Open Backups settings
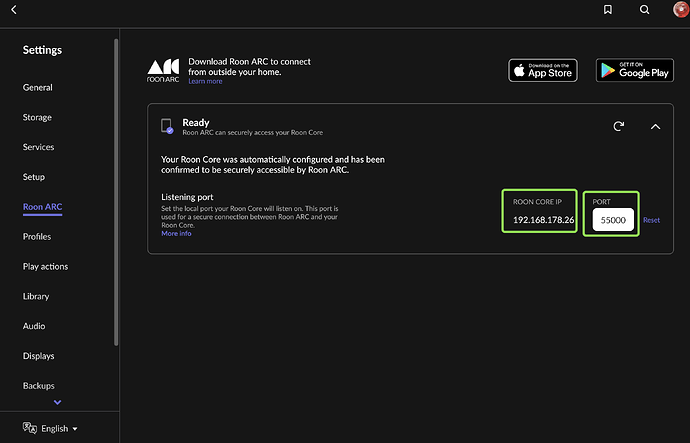 38,386
